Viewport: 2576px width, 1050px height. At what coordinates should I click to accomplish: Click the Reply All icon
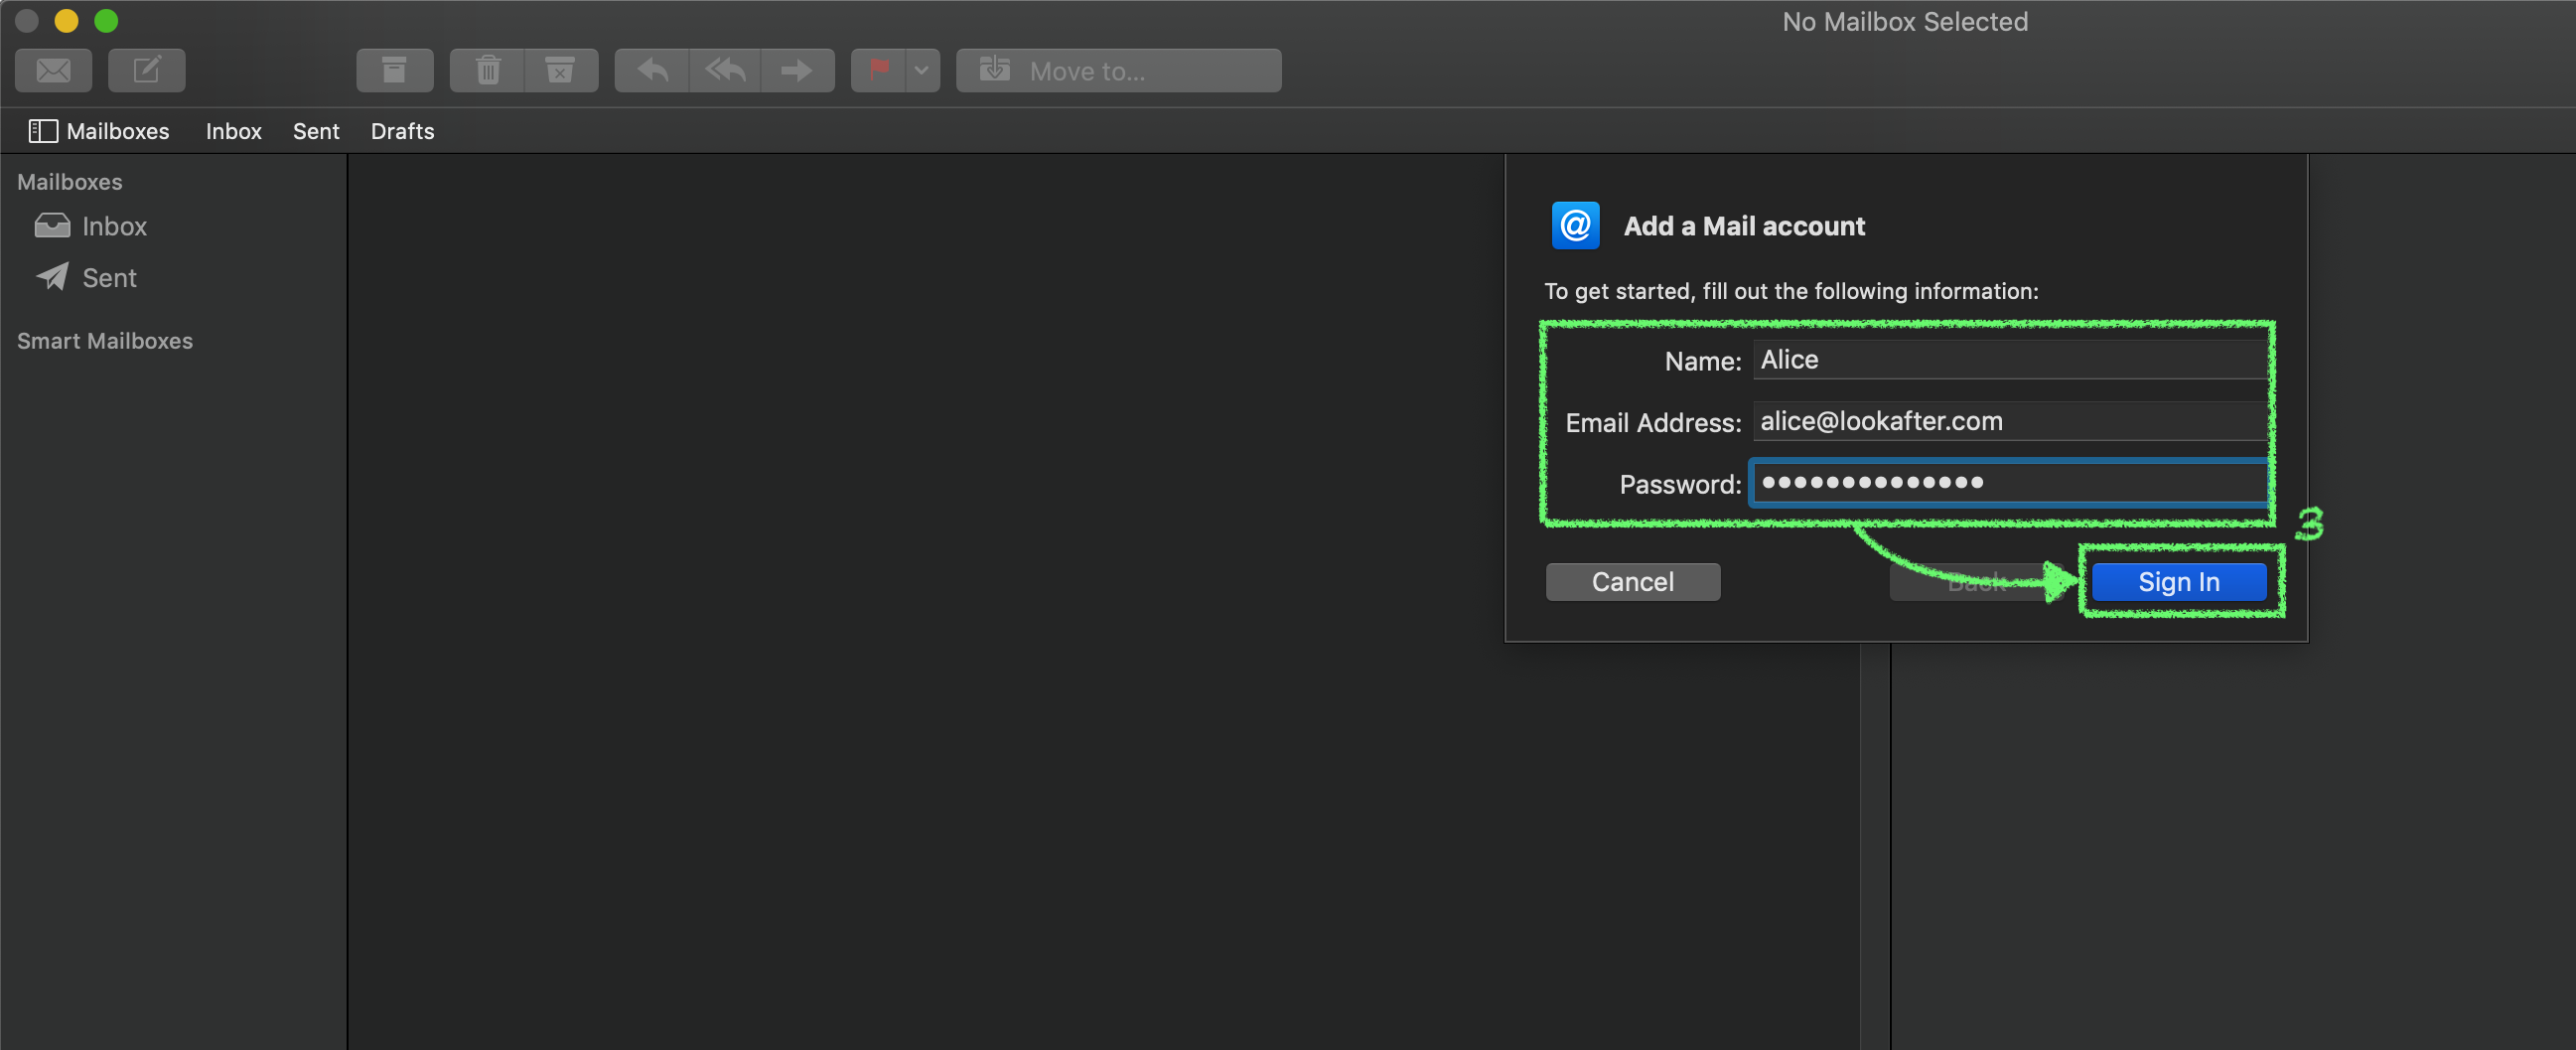coord(725,71)
